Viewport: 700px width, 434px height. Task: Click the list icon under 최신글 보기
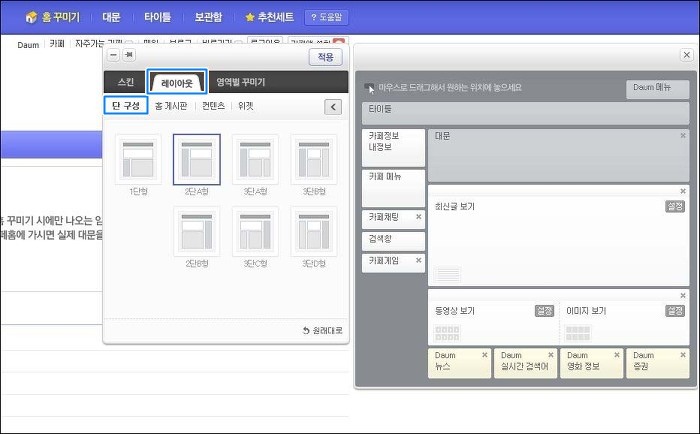coord(447,273)
